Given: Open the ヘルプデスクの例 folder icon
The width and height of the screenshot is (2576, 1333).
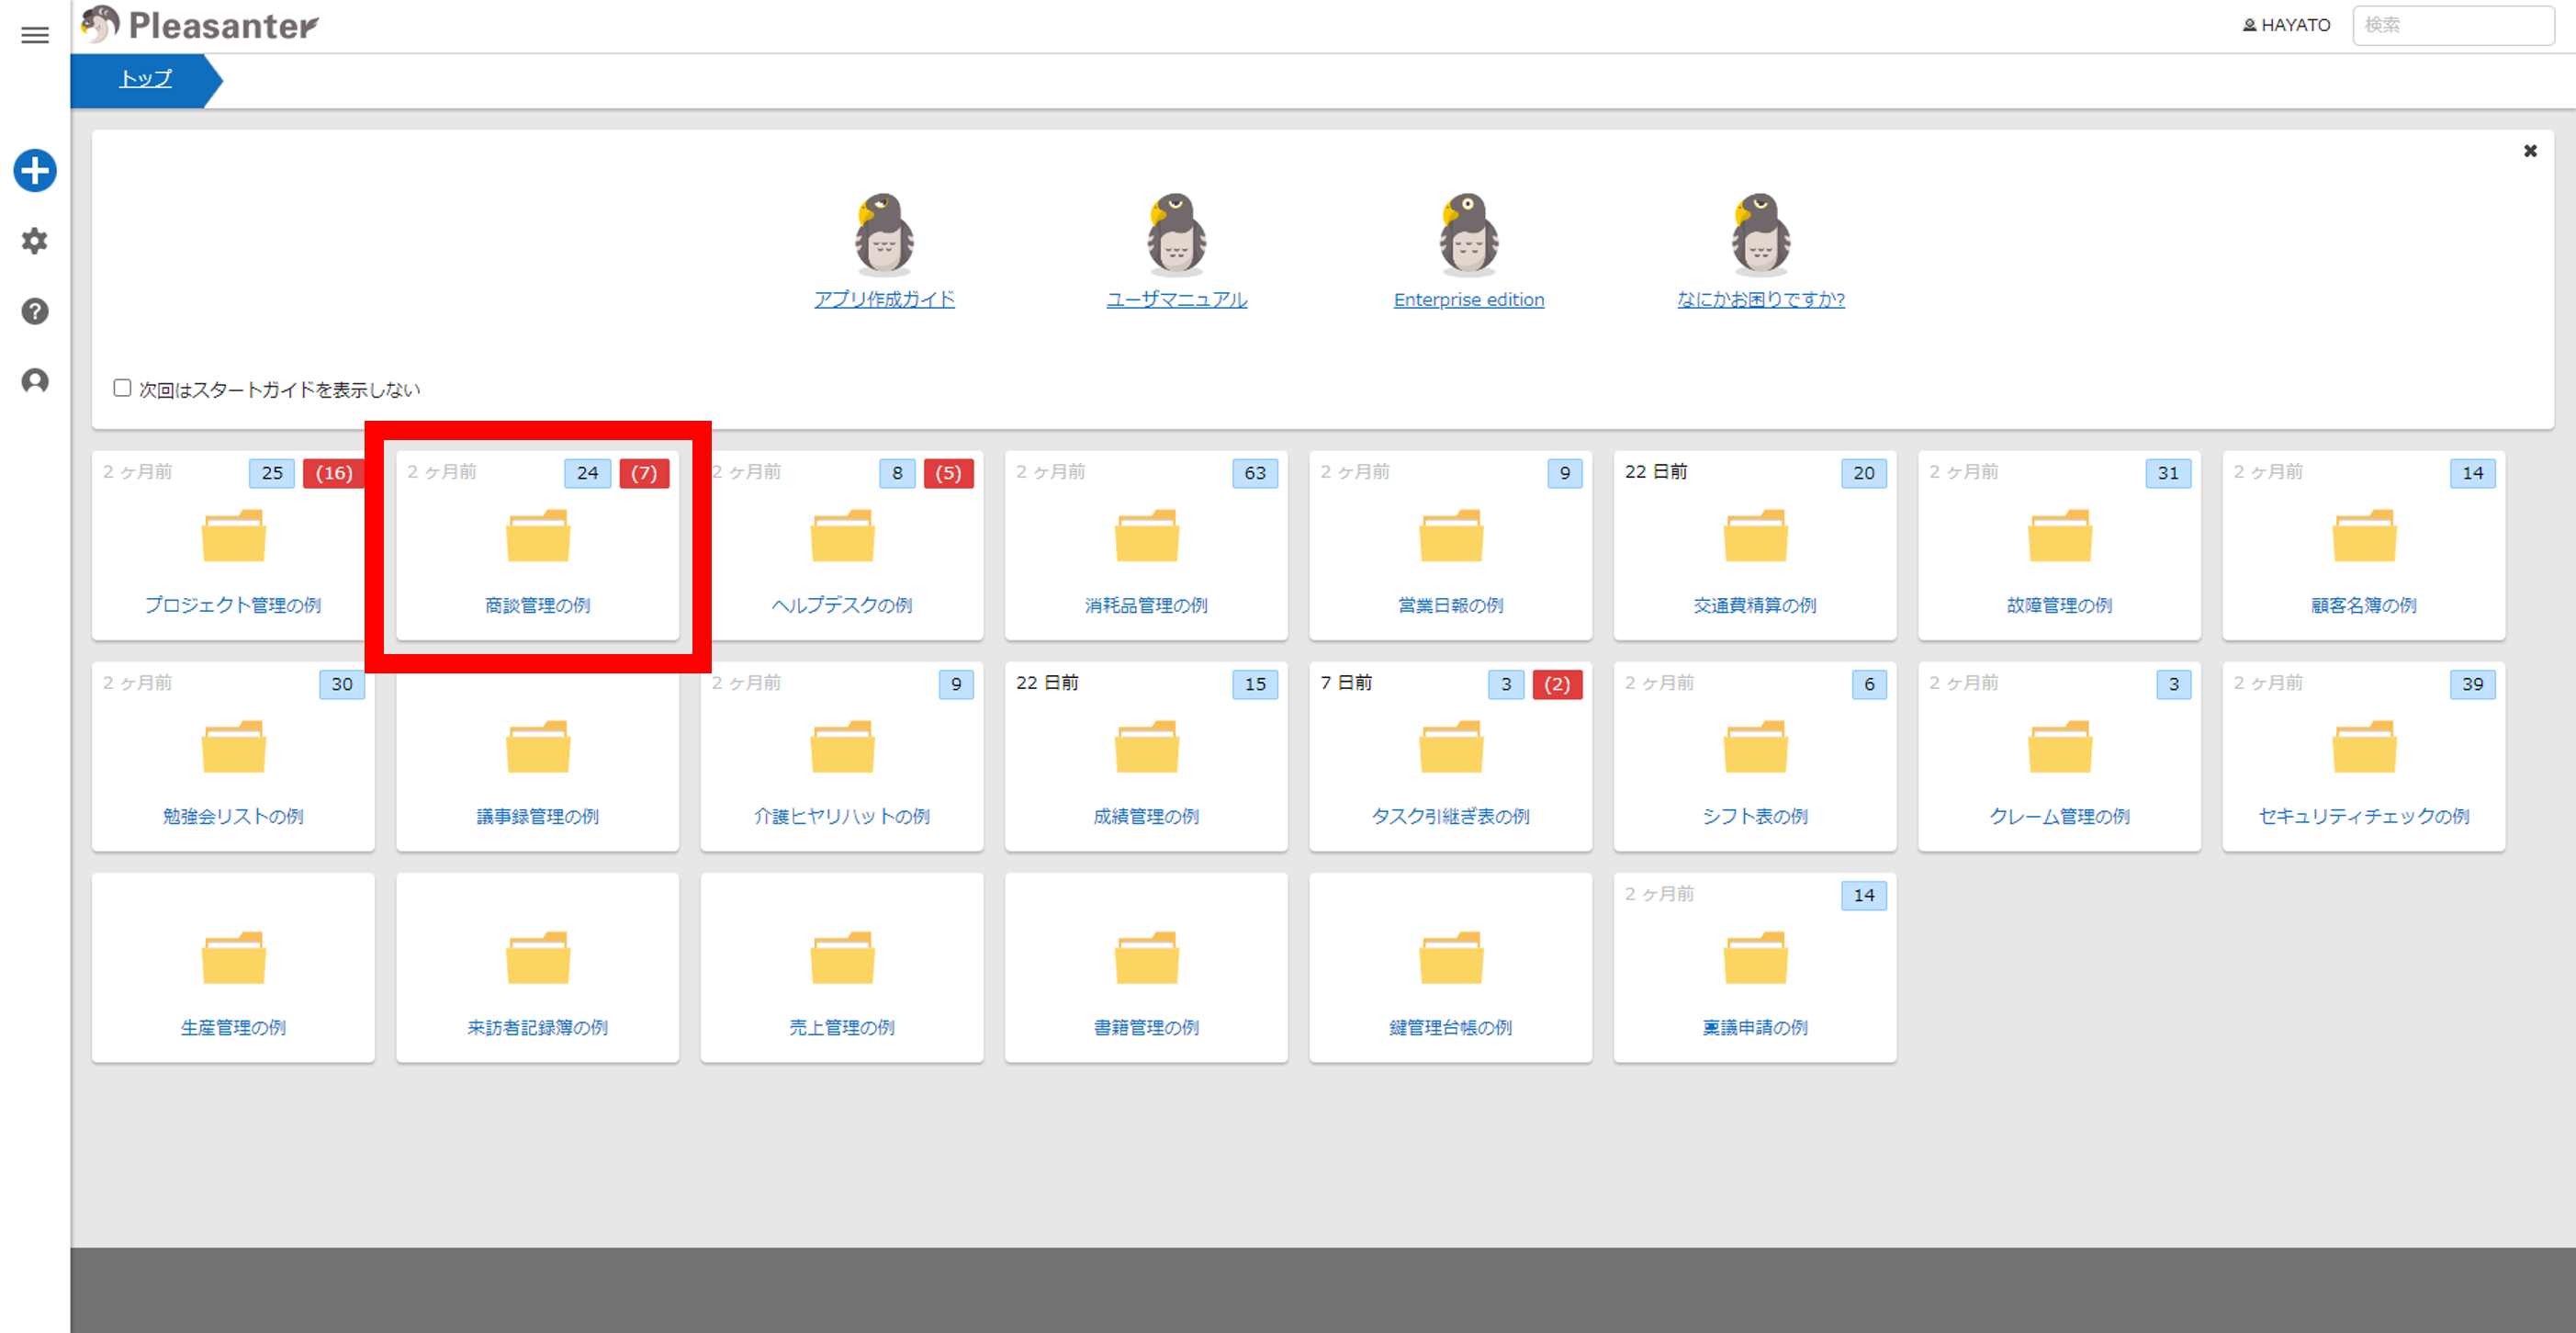Looking at the screenshot, I should 842,535.
